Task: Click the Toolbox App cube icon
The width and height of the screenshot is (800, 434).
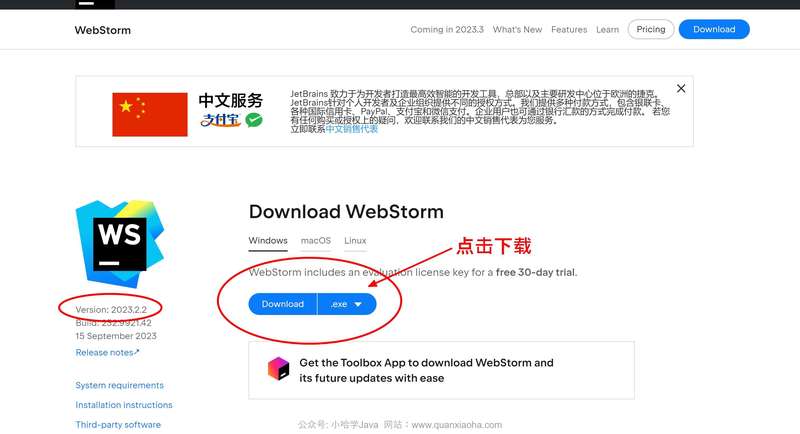Action: tap(278, 369)
